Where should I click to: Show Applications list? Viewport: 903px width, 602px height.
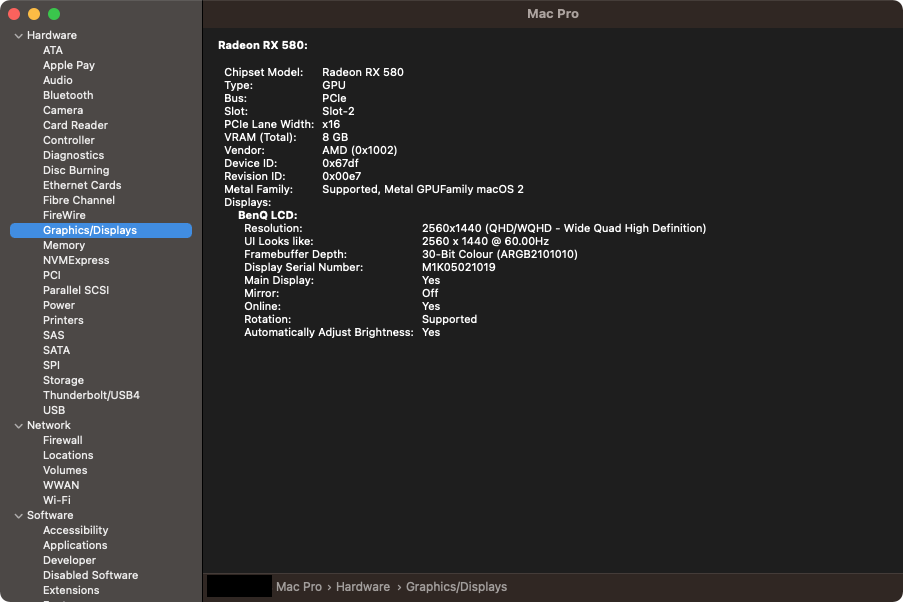point(75,545)
